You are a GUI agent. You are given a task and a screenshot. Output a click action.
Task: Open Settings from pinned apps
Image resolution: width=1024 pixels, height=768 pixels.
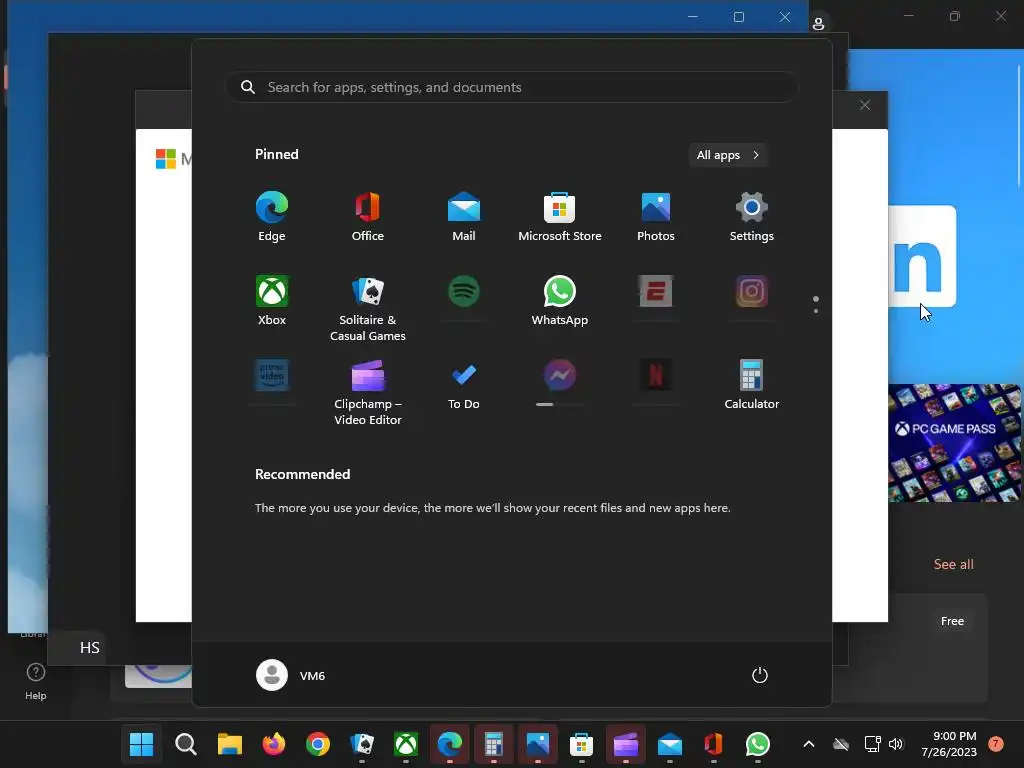click(752, 217)
